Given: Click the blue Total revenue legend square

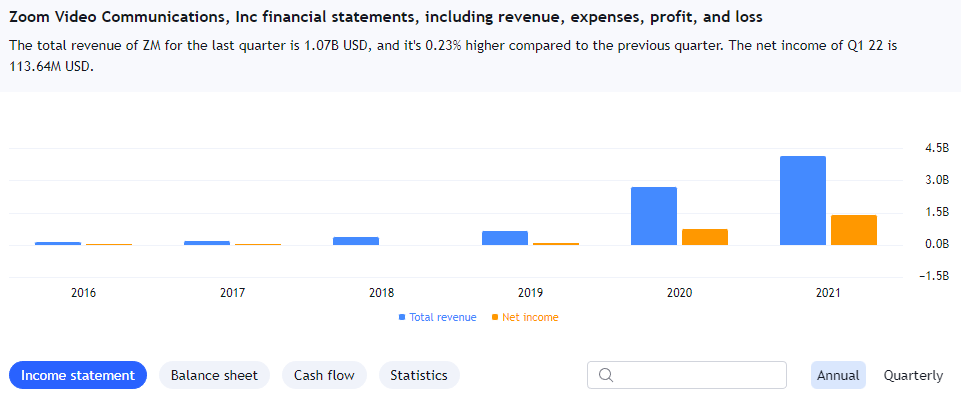Looking at the screenshot, I should (402, 318).
